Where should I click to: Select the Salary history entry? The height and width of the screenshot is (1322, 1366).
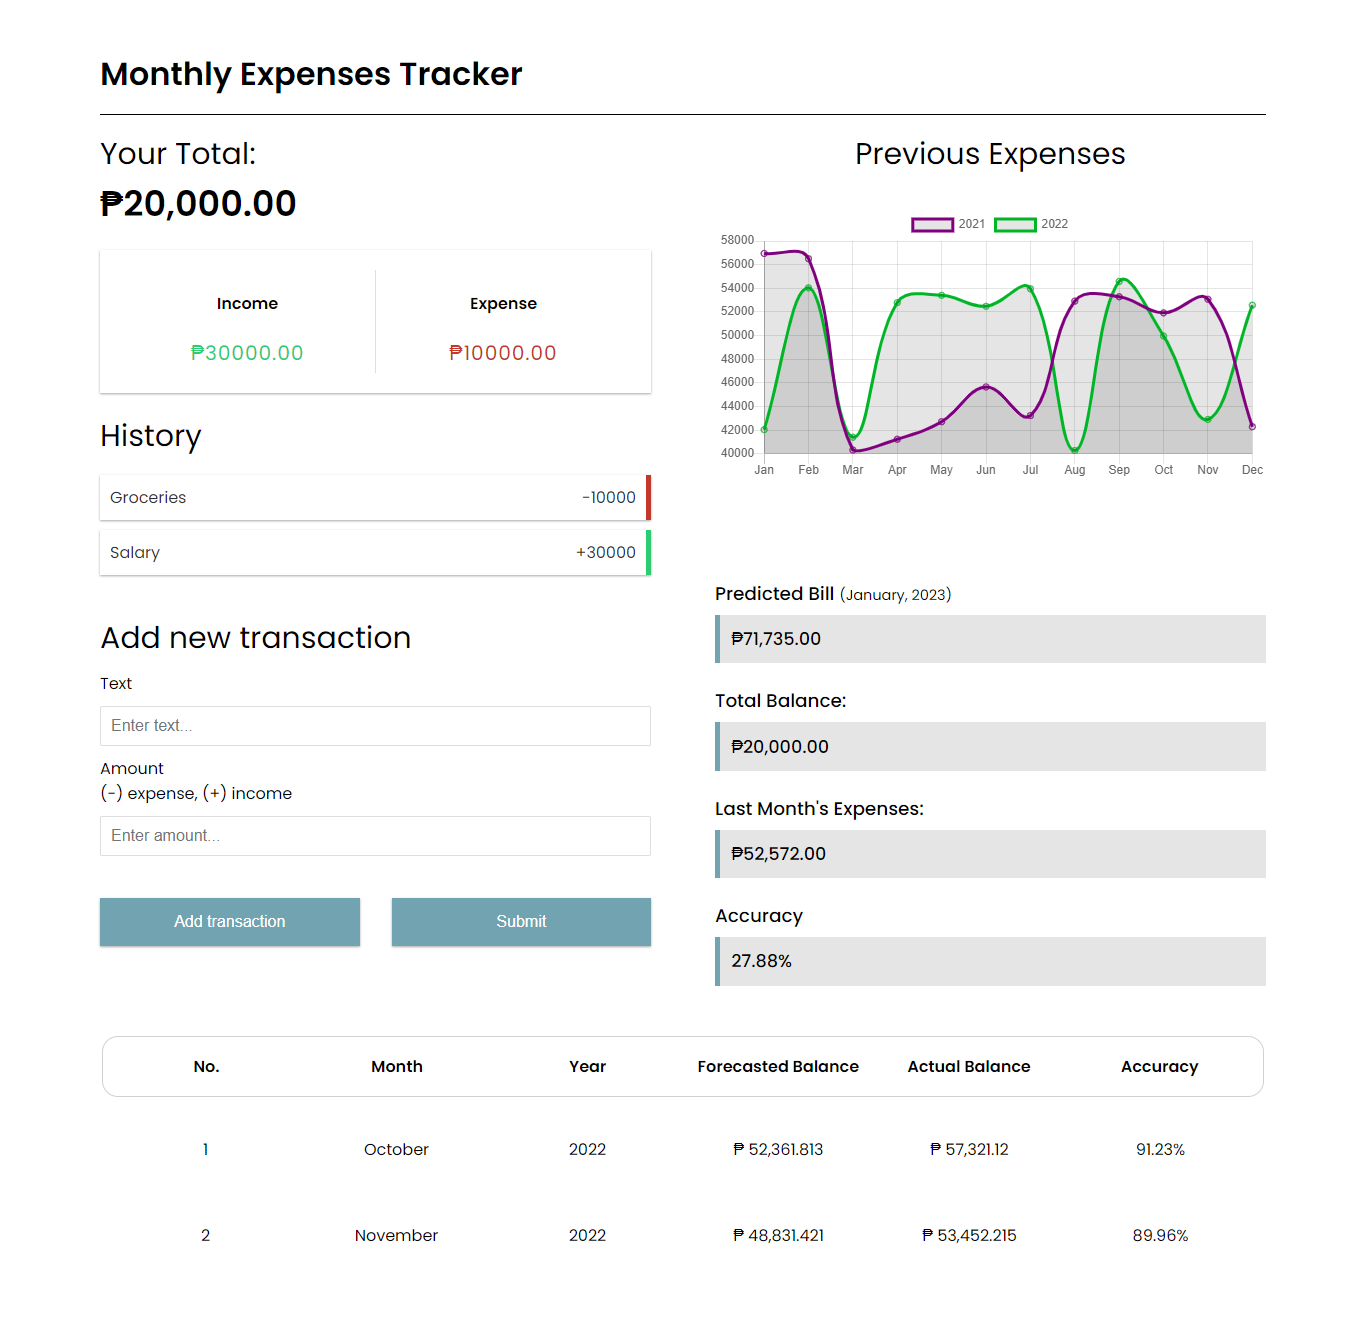tap(375, 552)
